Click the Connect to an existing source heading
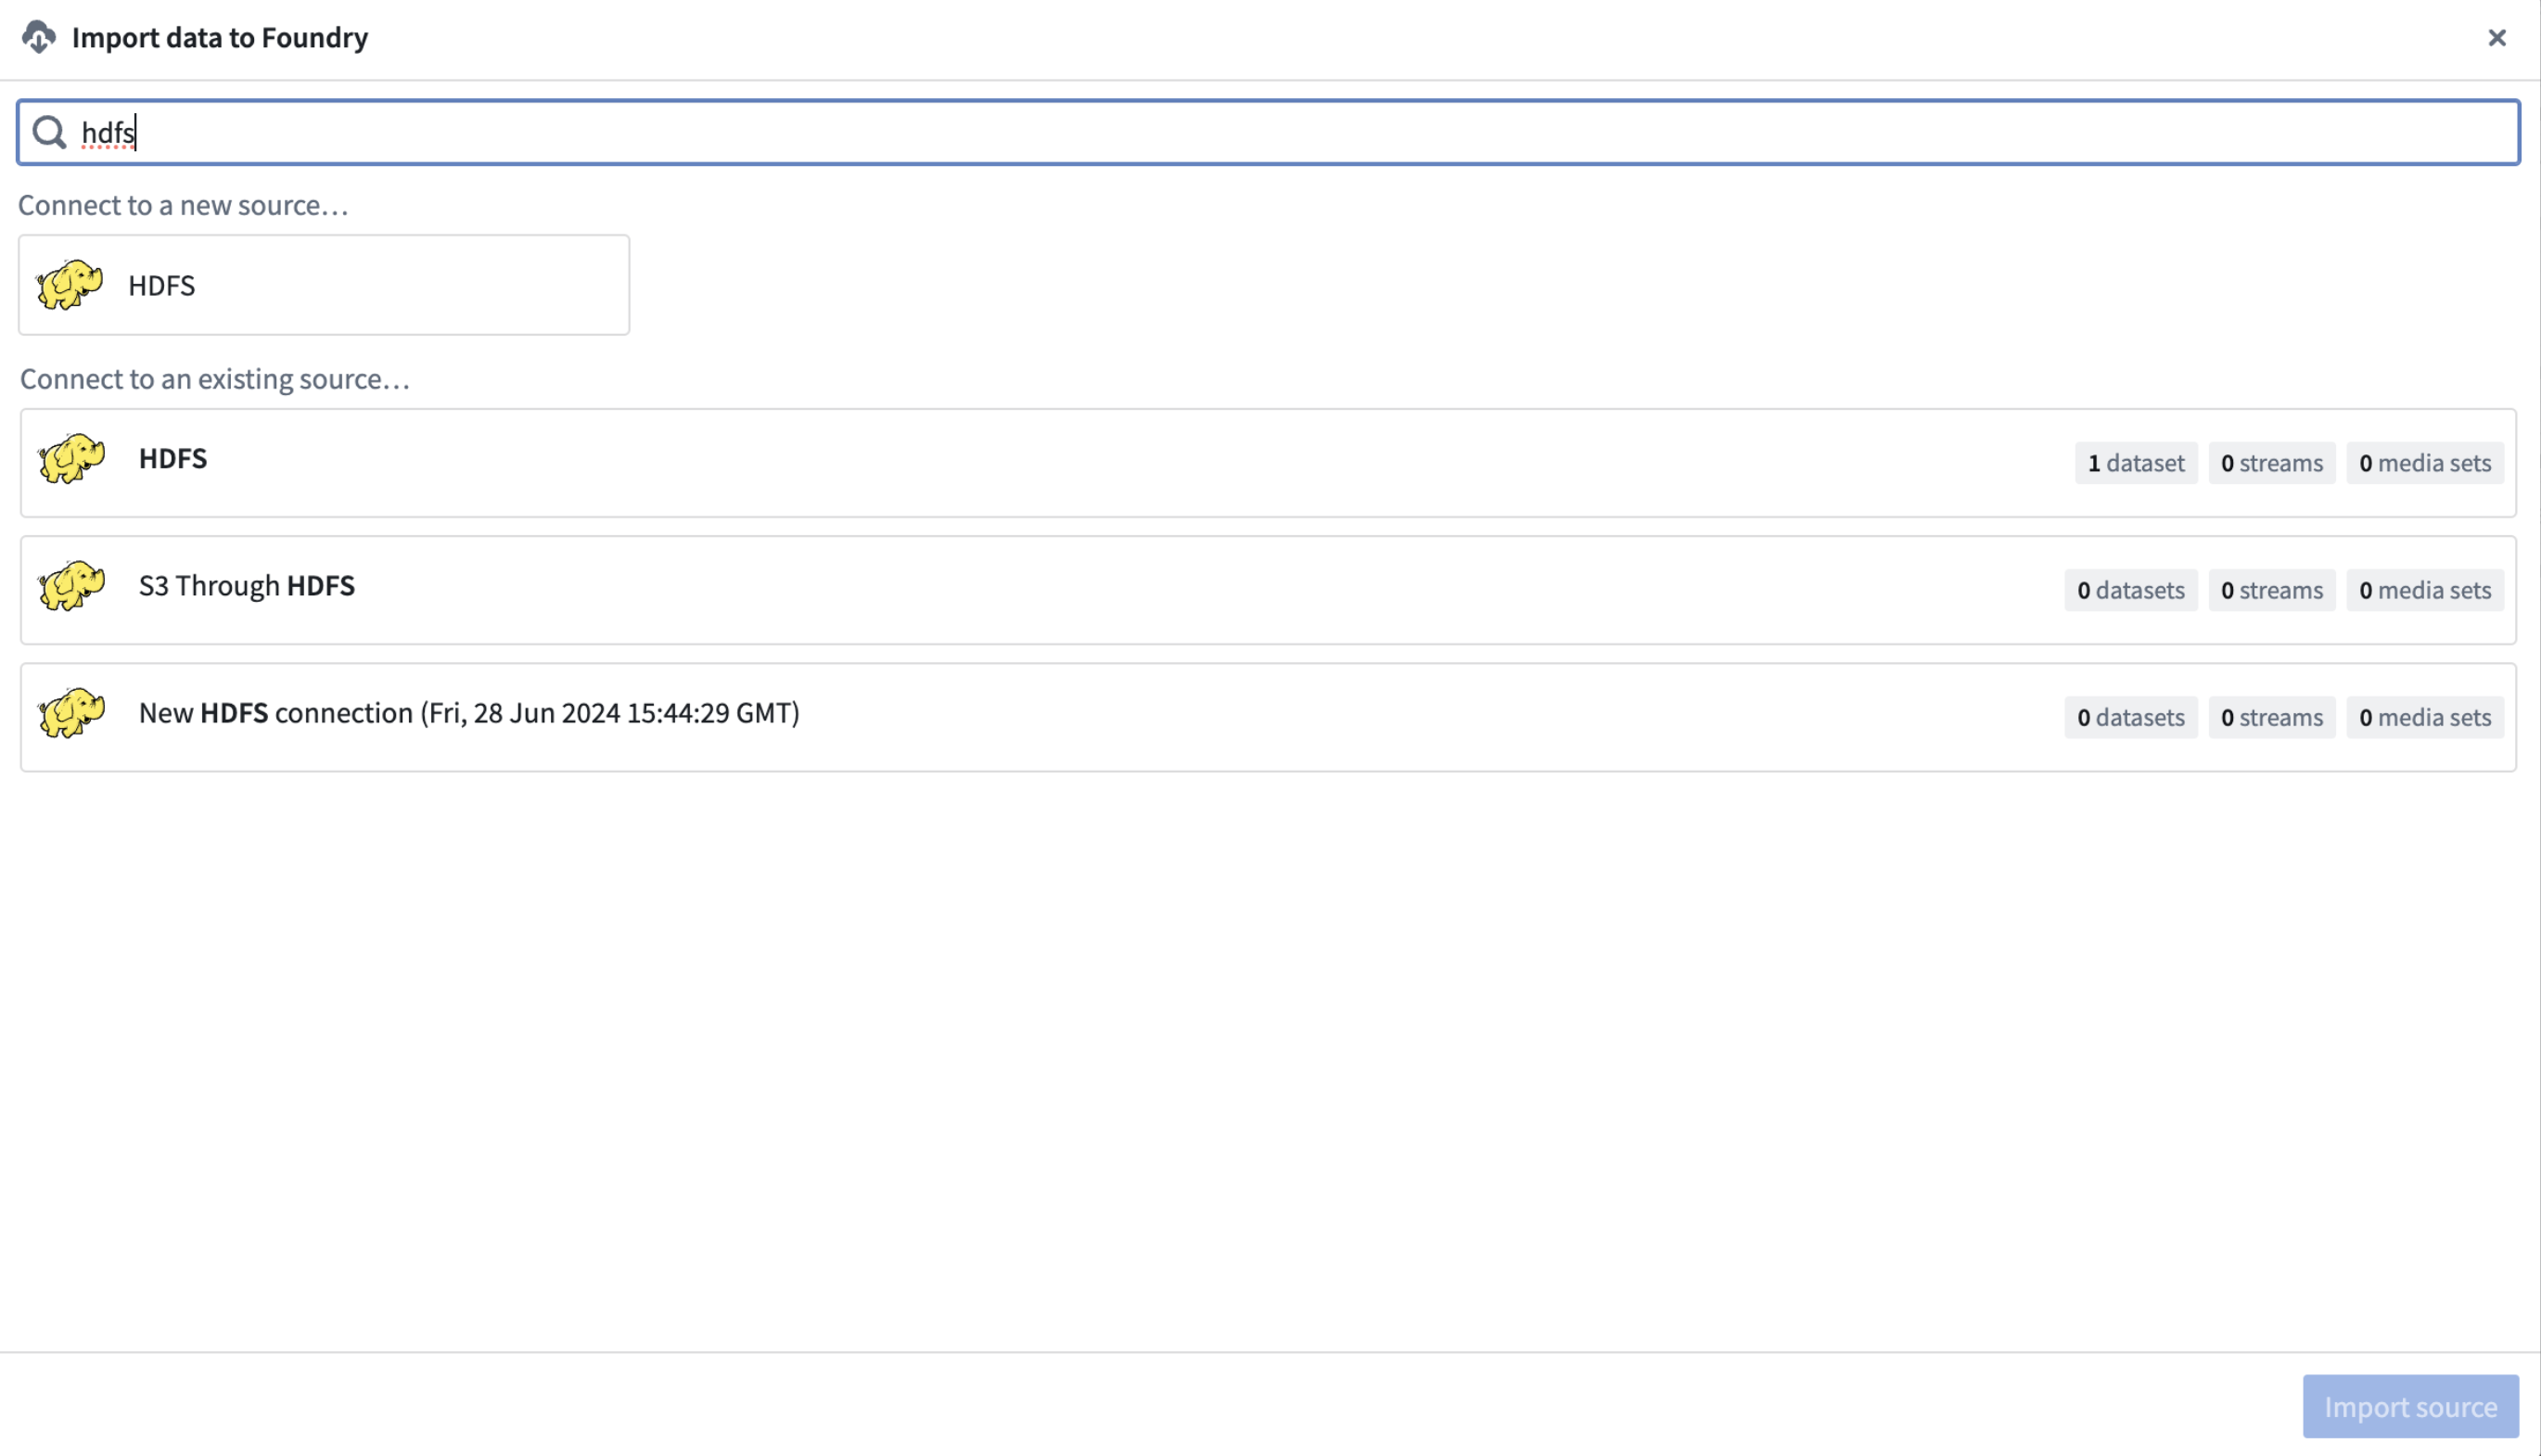Screen dimensions: 2541x1456 click(215, 379)
